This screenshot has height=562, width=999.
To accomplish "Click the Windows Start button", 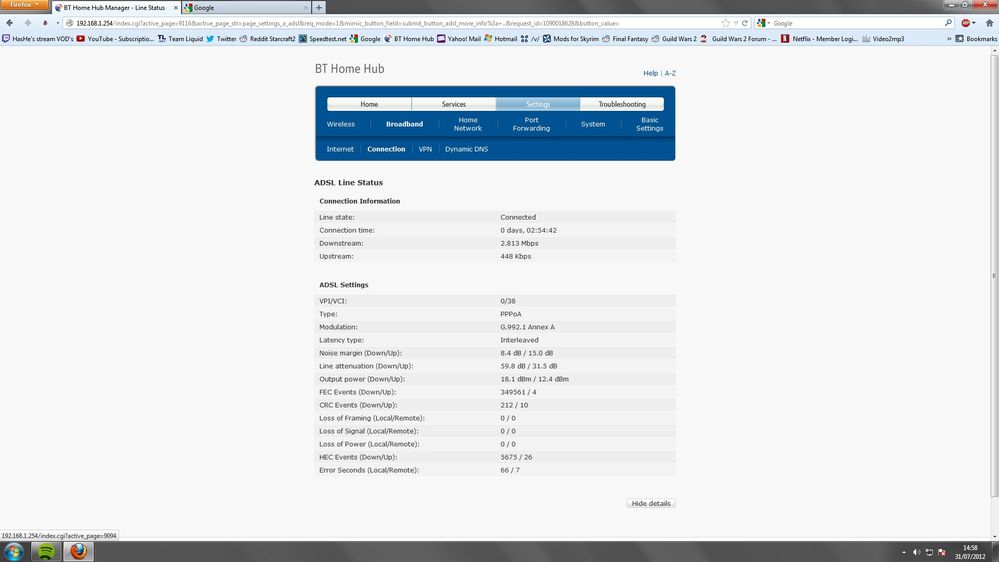I will coord(14,551).
